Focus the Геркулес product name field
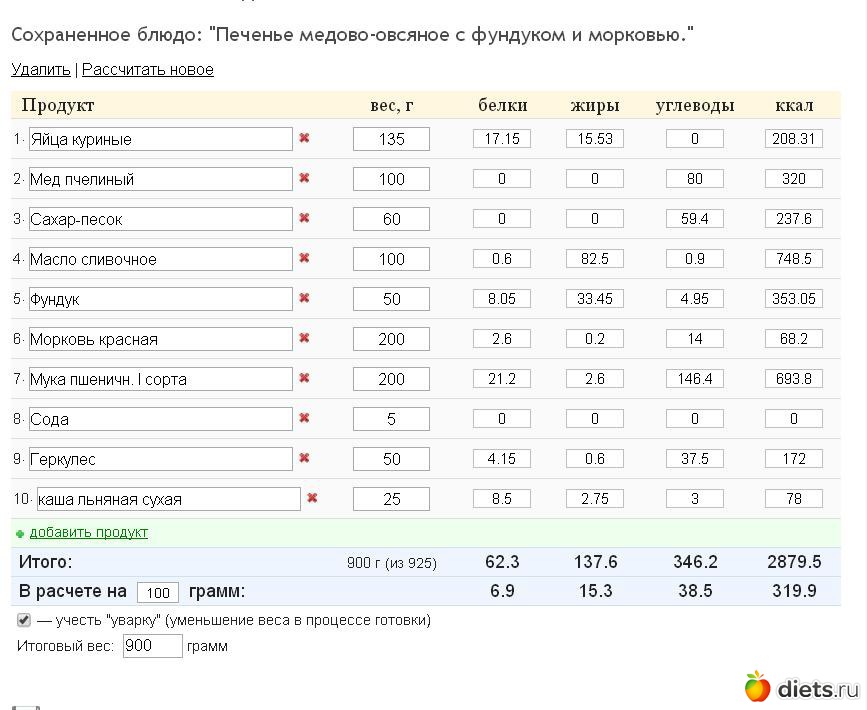 coord(160,459)
